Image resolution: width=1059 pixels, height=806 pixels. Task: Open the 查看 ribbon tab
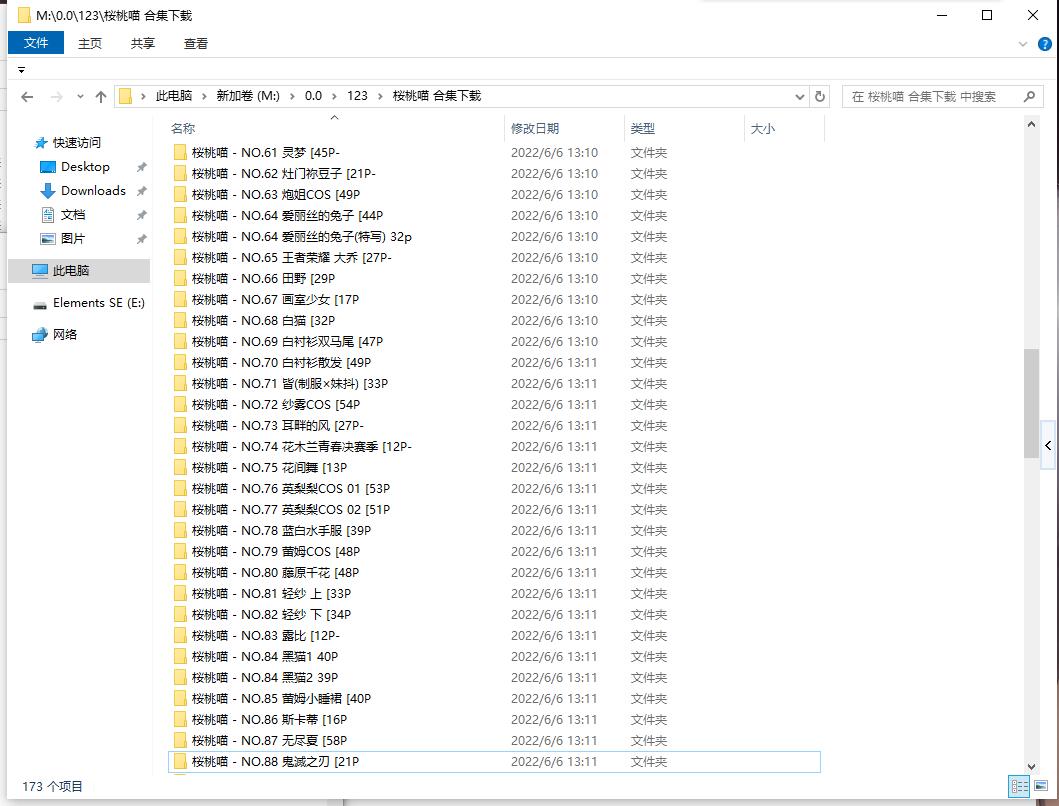[x=196, y=44]
